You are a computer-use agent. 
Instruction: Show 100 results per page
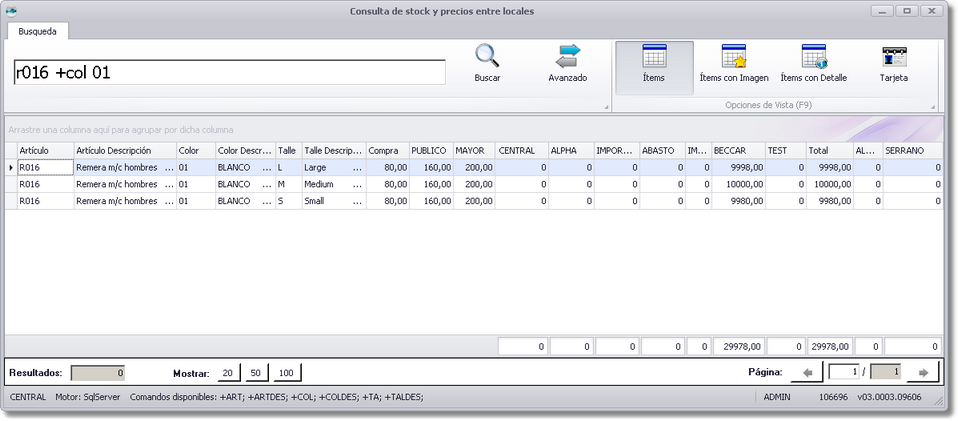287,373
